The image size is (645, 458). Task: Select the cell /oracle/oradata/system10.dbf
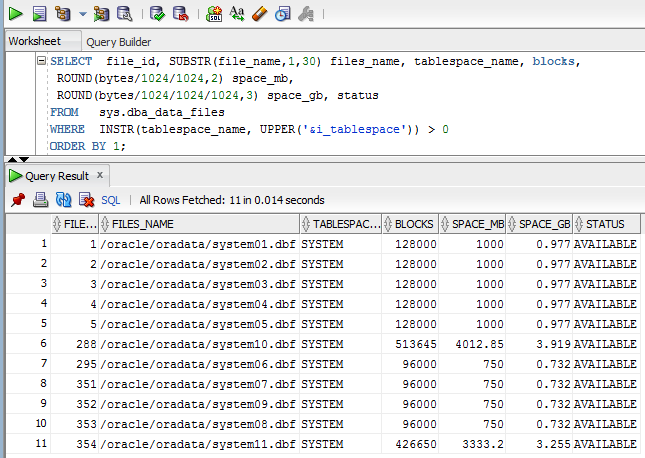coord(198,344)
